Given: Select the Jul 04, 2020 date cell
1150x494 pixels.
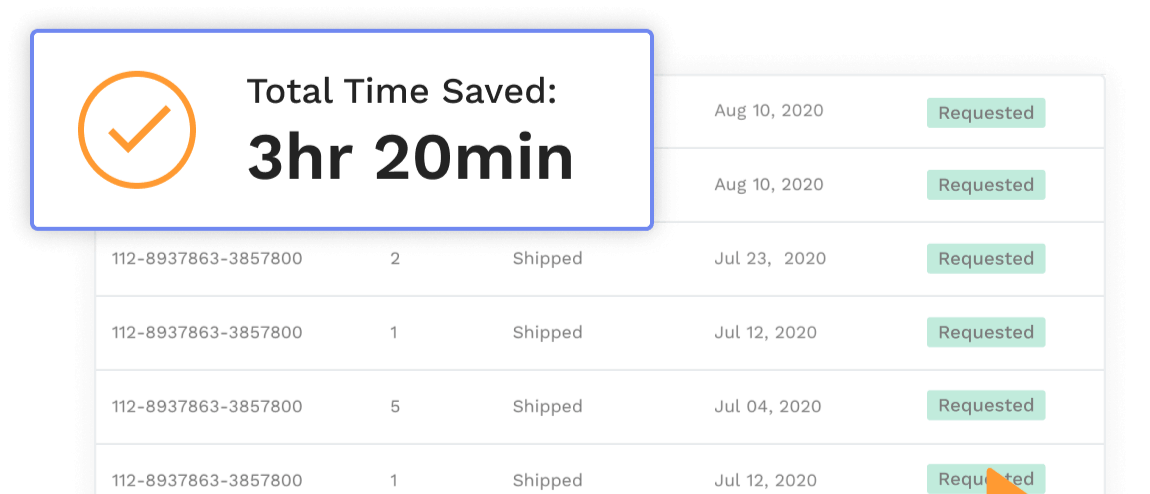Looking at the screenshot, I should pyautogui.click(x=768, y=406).
